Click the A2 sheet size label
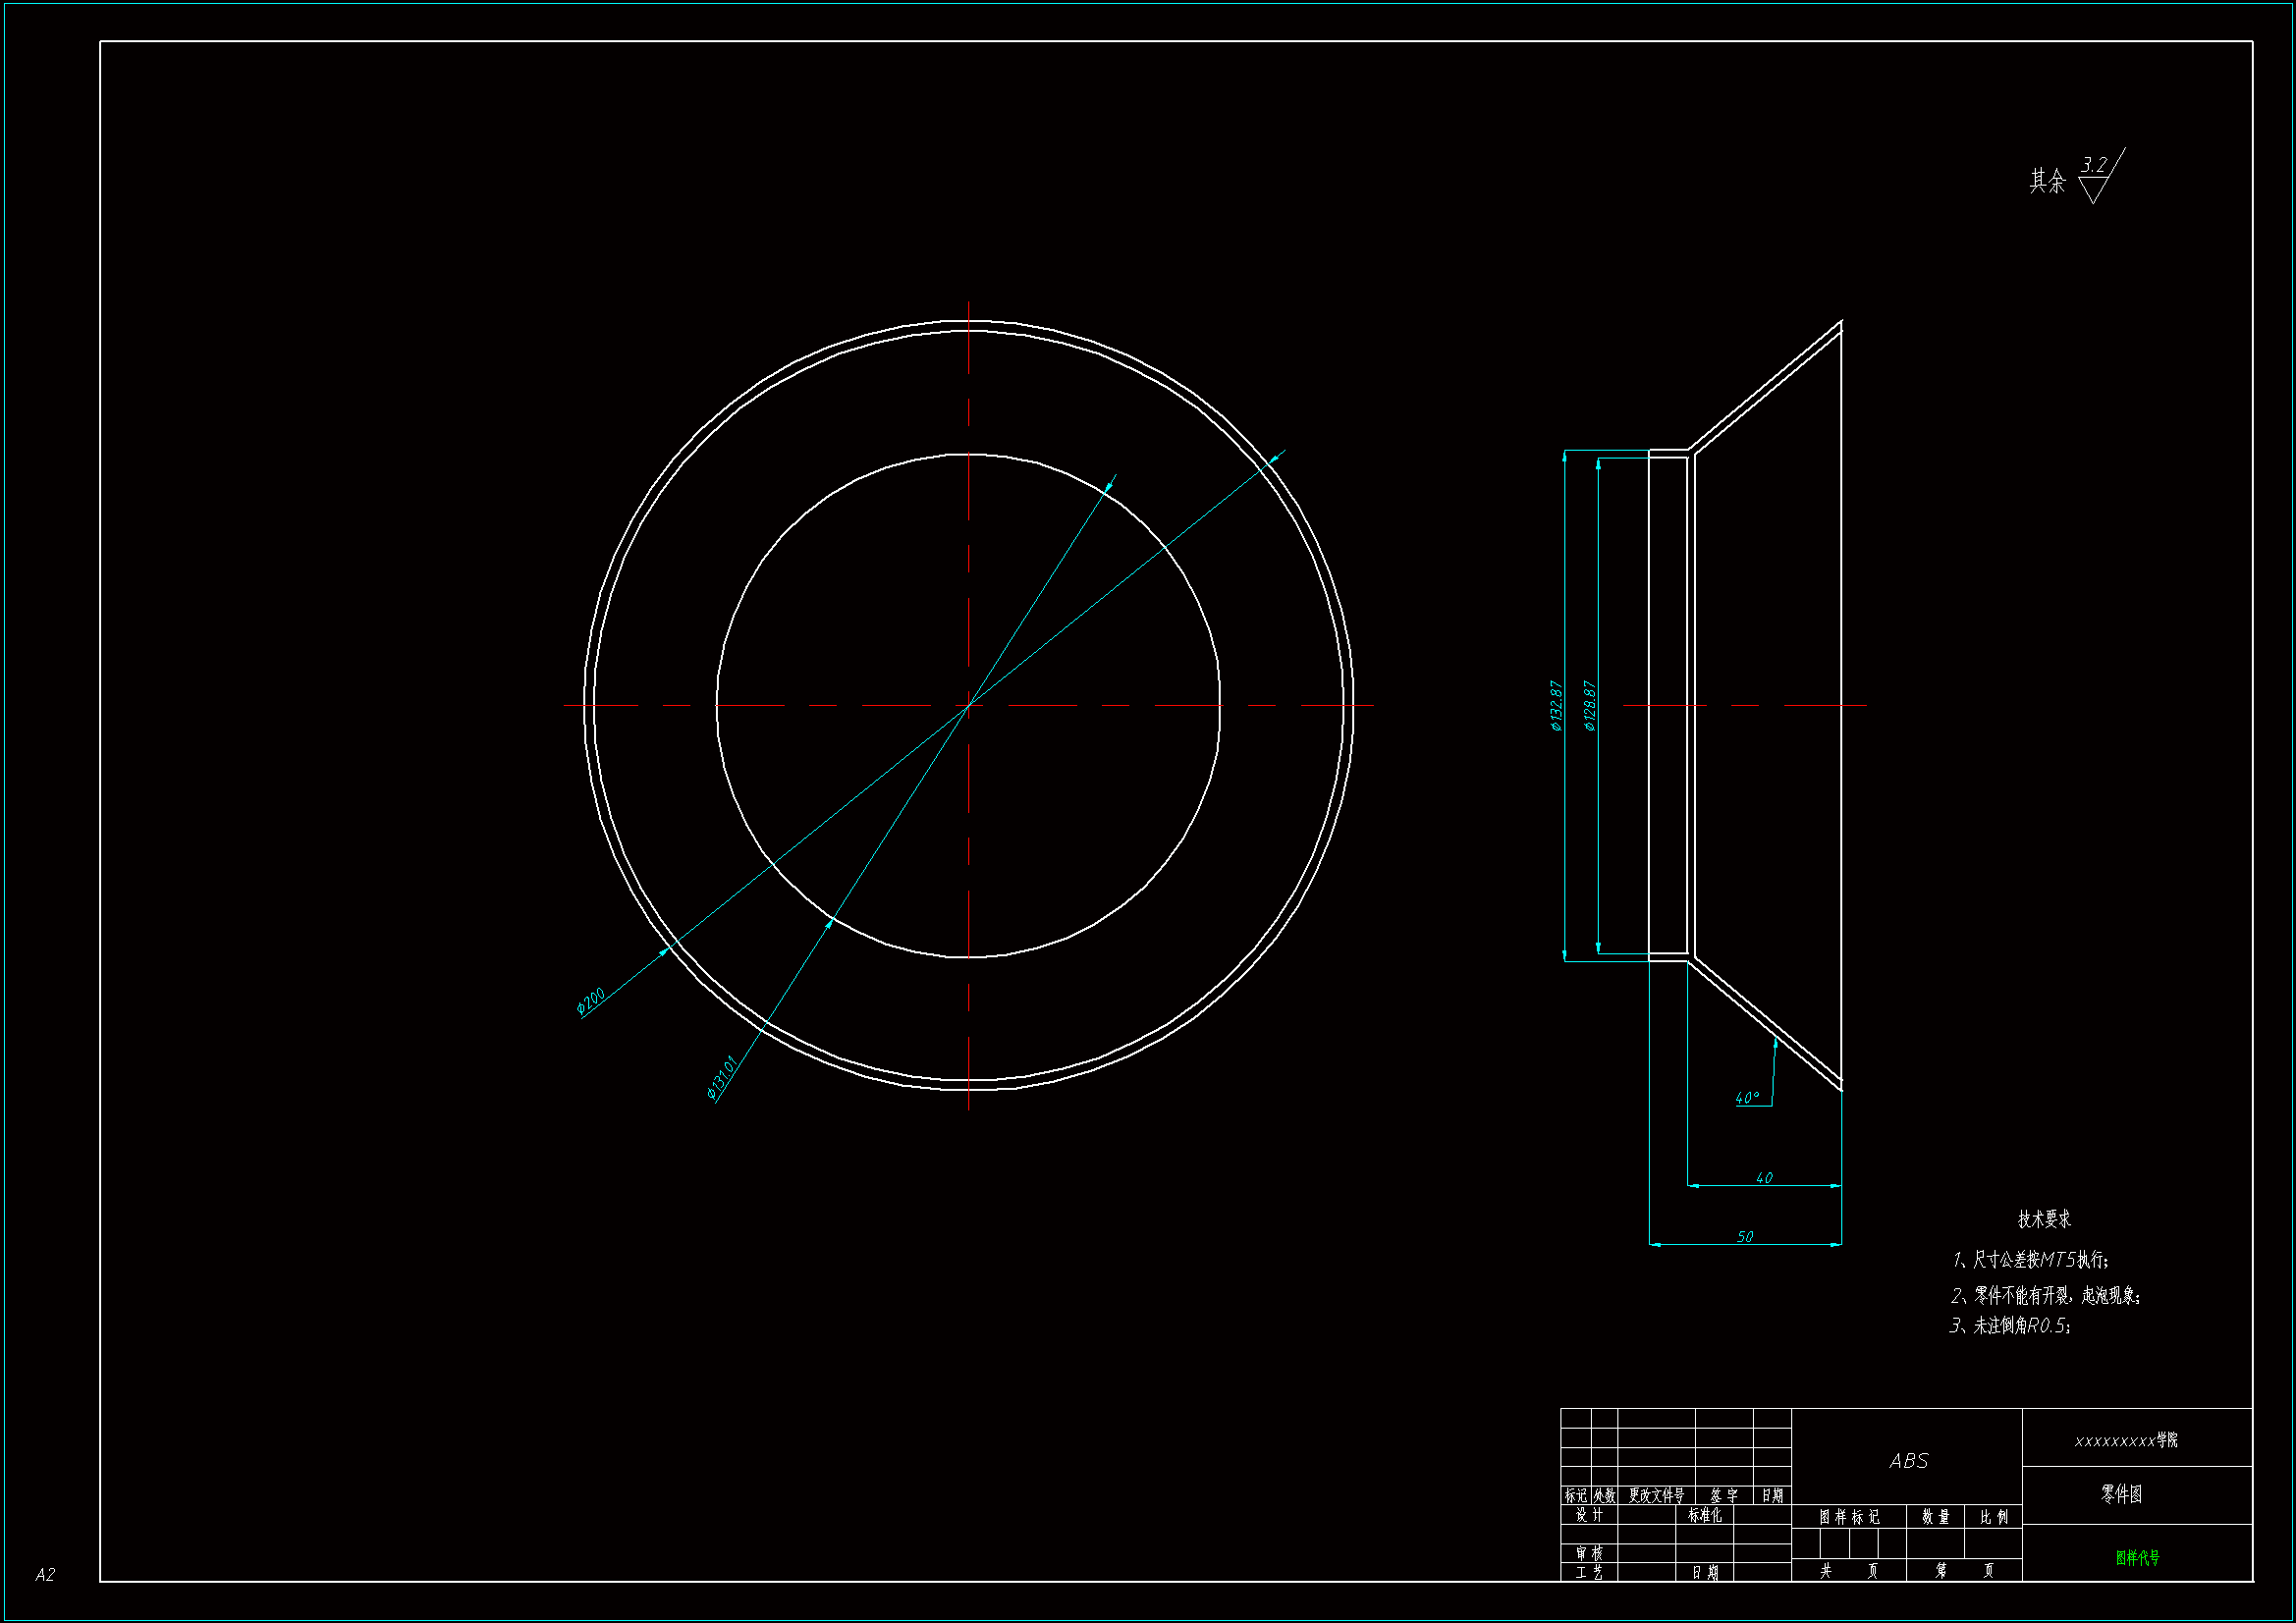This screenshot has height=1623, width=2296. (x=45, y=1575)
